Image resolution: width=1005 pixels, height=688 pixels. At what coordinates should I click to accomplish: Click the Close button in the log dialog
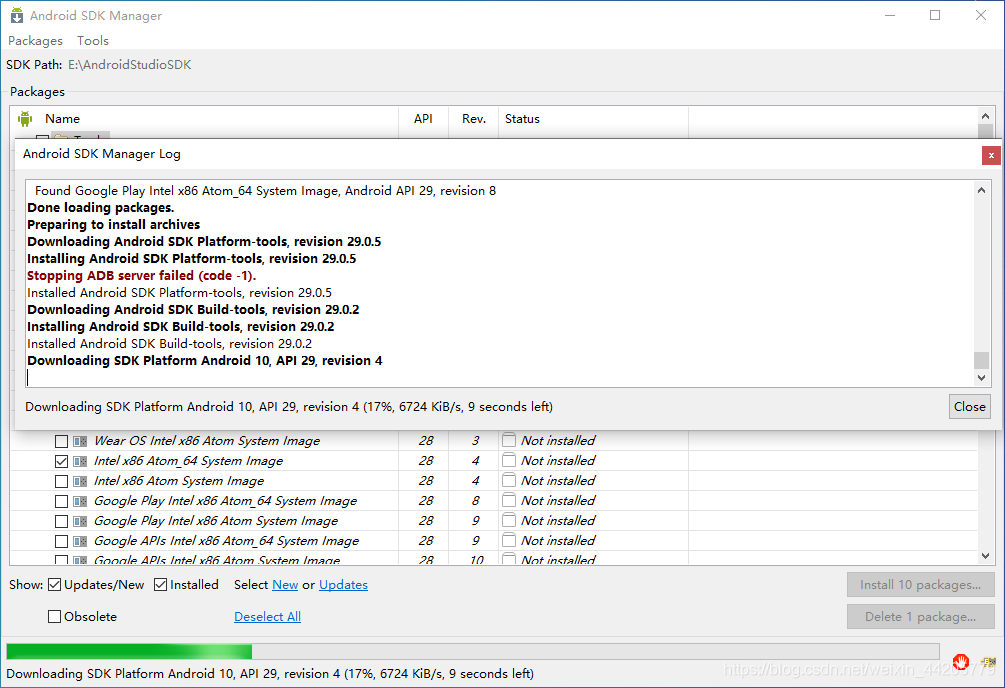pyautogui.click(x=970, y=407)
